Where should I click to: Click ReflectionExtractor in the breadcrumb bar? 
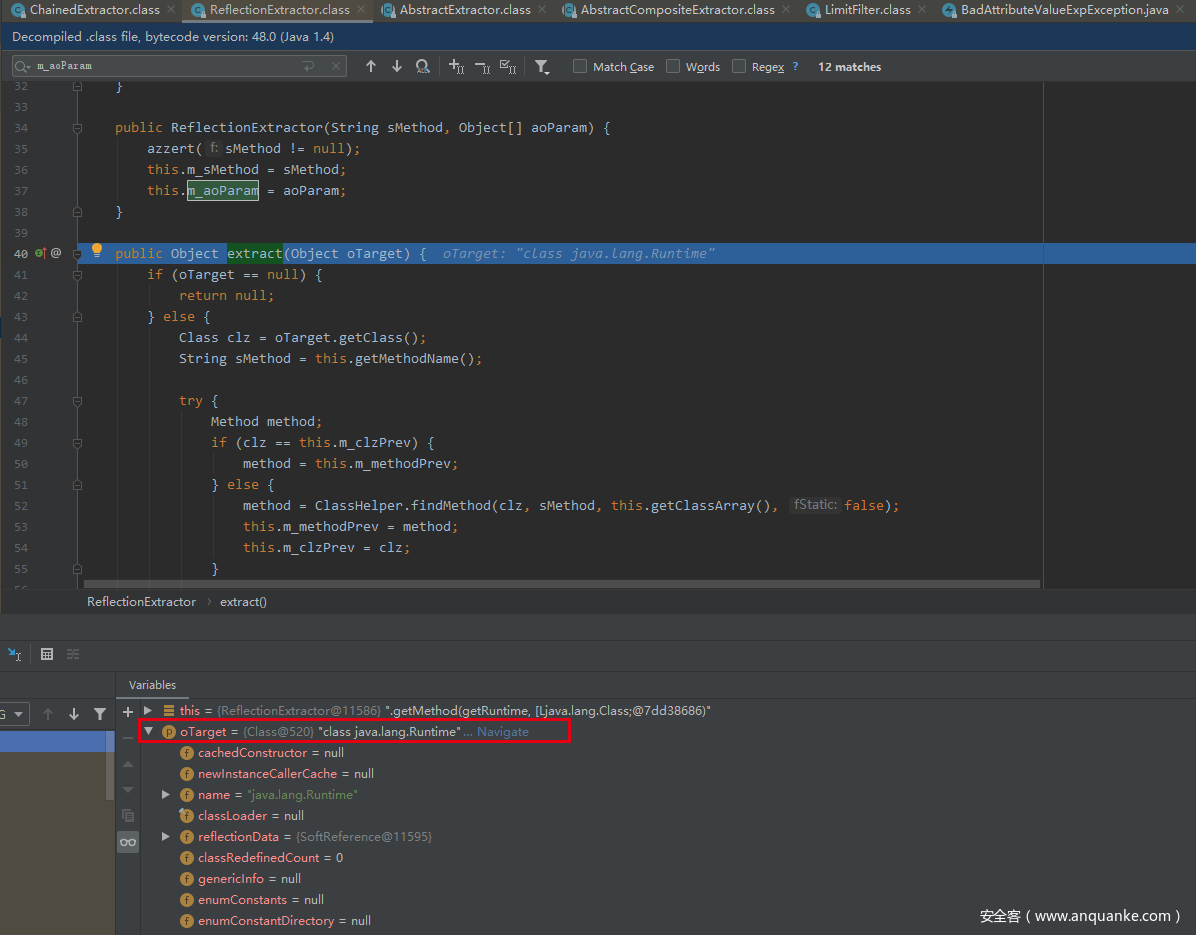click(141, 602)
